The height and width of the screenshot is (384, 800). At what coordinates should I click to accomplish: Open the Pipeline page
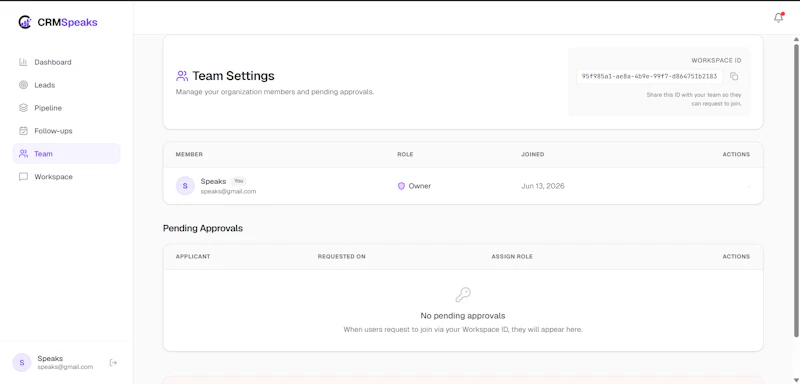click(x=66, y=108)
